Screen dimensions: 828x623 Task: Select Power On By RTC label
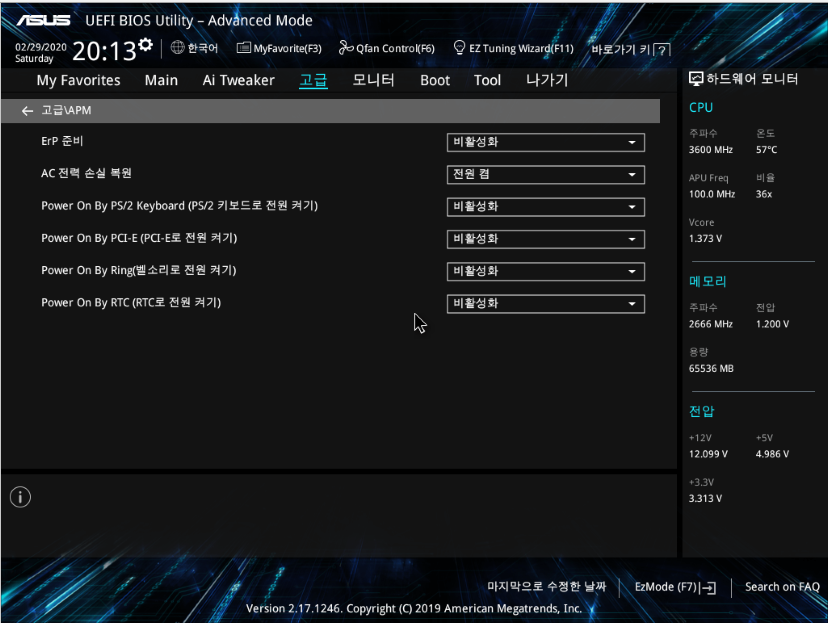[x=131, y=303]
